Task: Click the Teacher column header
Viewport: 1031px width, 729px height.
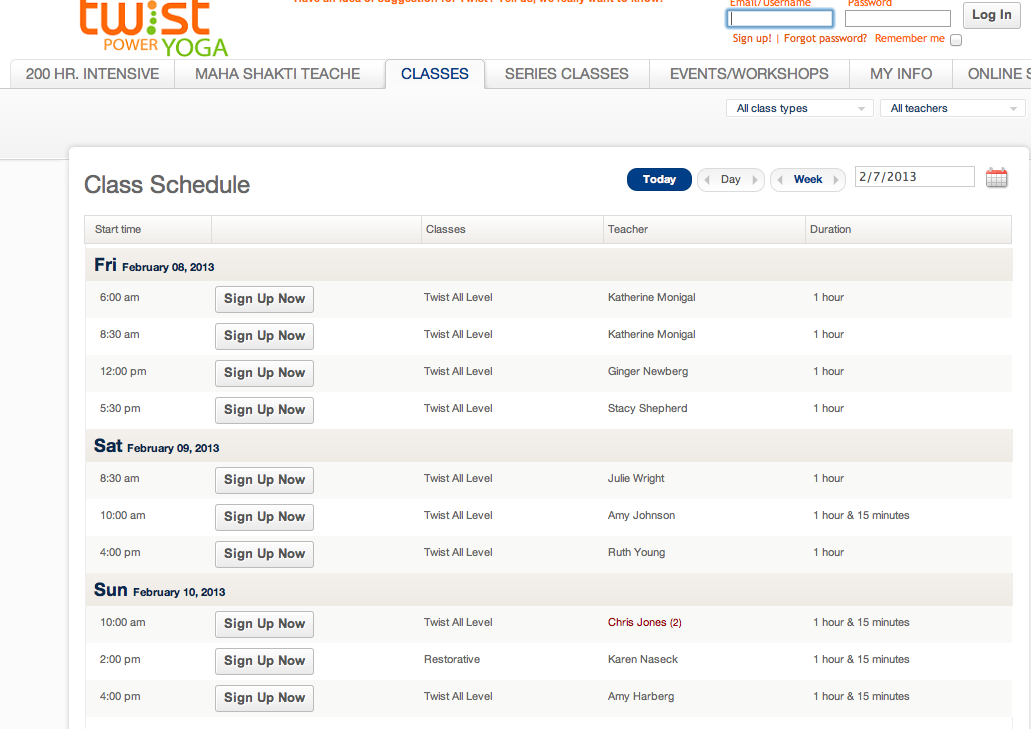Action: pyautogui.click(x=704, y=229)
